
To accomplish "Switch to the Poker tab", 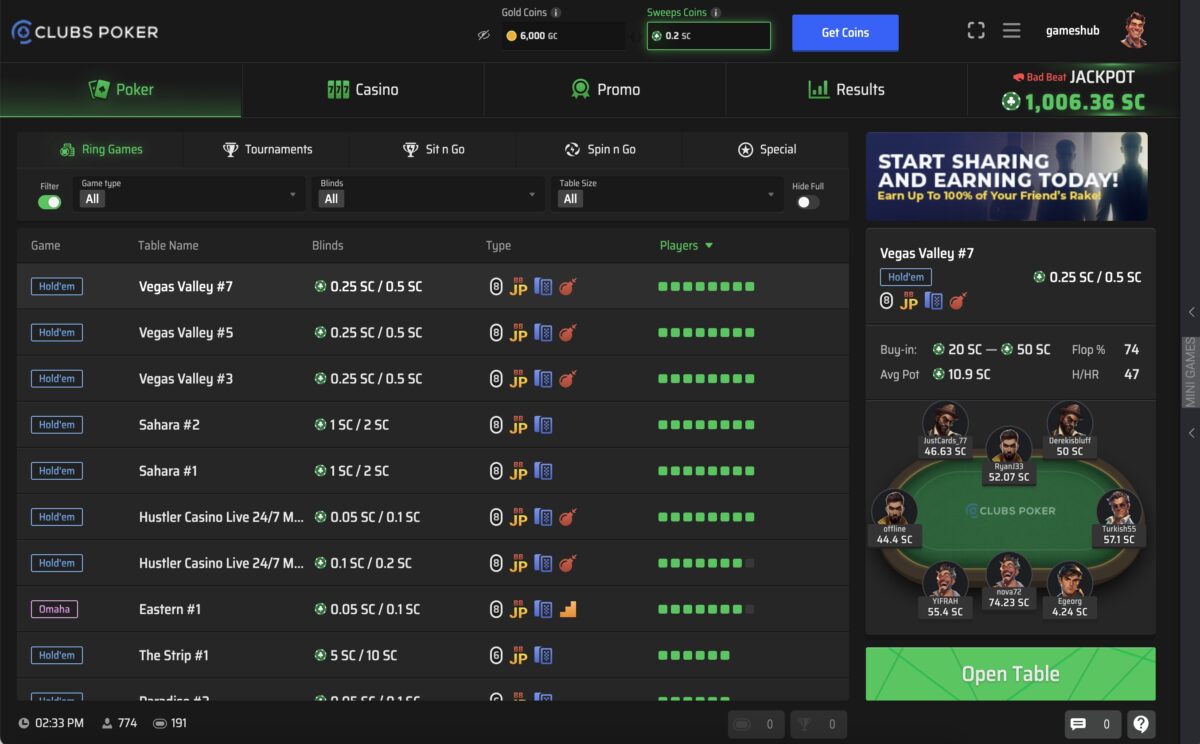I will [121, 90].
